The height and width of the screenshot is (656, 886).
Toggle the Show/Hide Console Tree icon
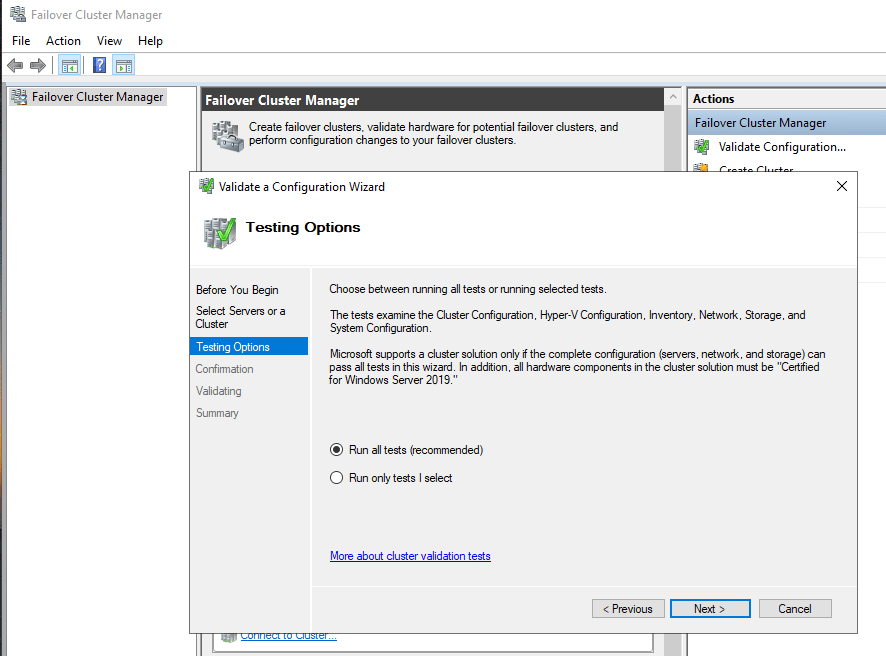pos(69,66)
